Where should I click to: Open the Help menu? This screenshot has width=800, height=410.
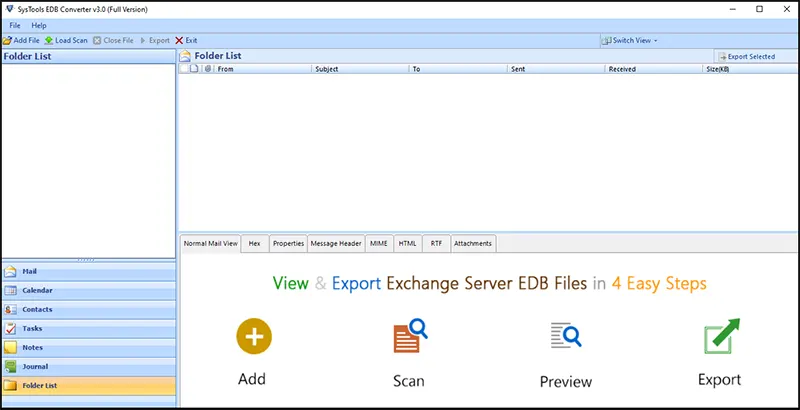pyautogui.click(x=39, y=25)
